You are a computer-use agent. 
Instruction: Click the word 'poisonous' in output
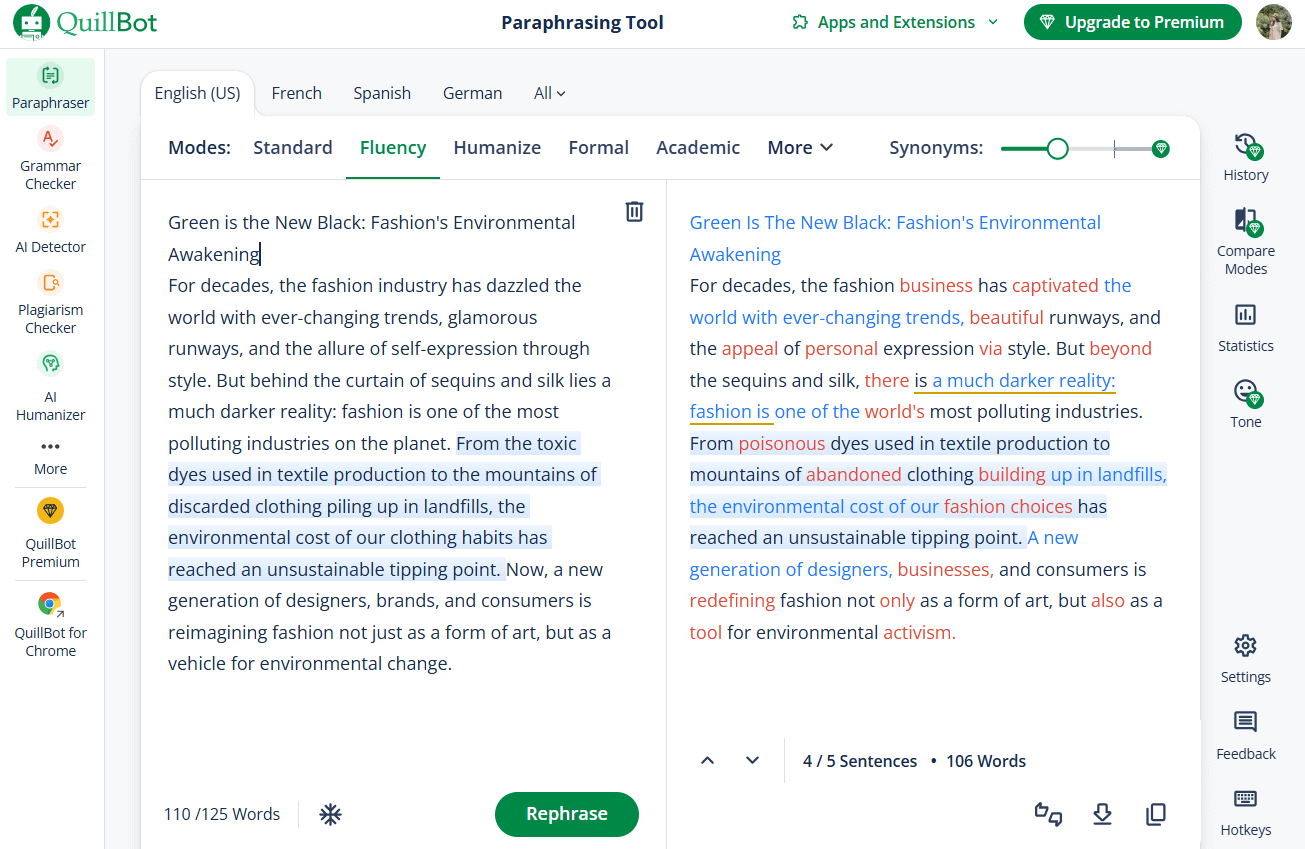782,443
